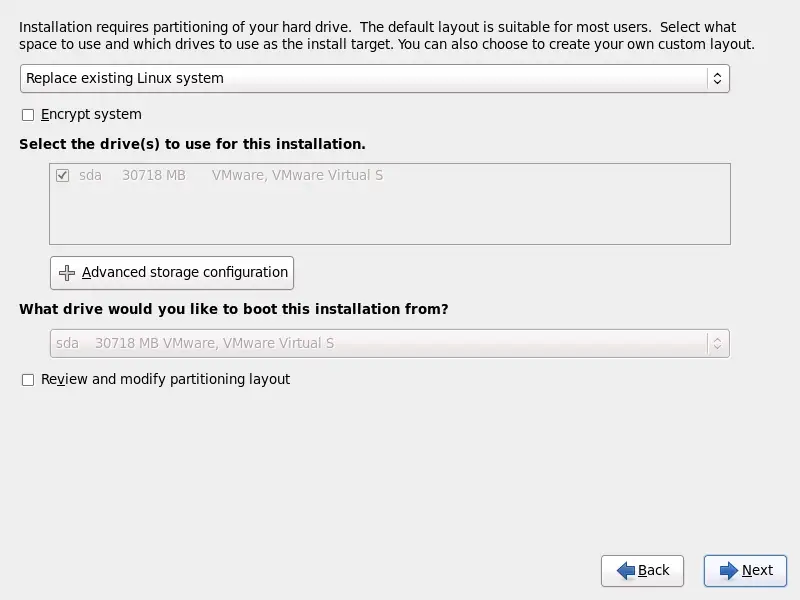Image resolution: width=800 pixels, height=600 pixels.
Task: Go to previous step with Back button
Action: click(642, 570)
